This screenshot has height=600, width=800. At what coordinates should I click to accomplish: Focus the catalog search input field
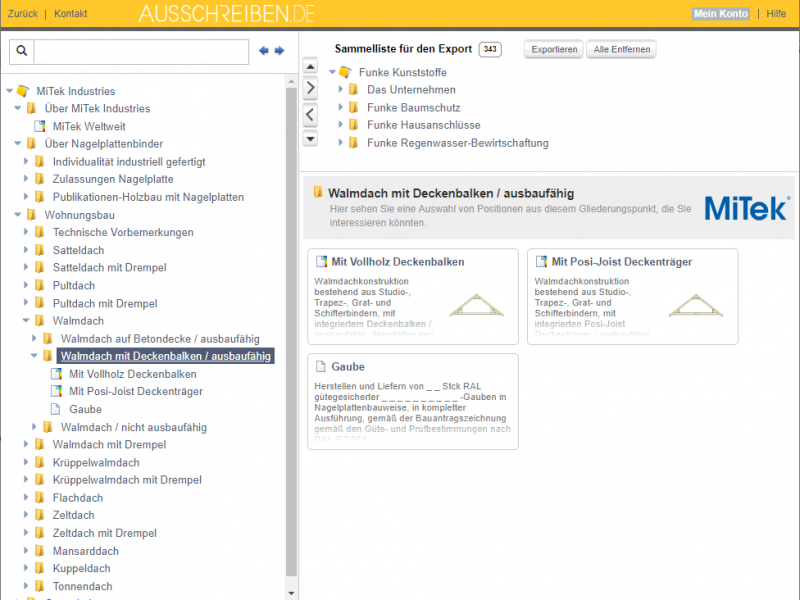pos(141,51)
